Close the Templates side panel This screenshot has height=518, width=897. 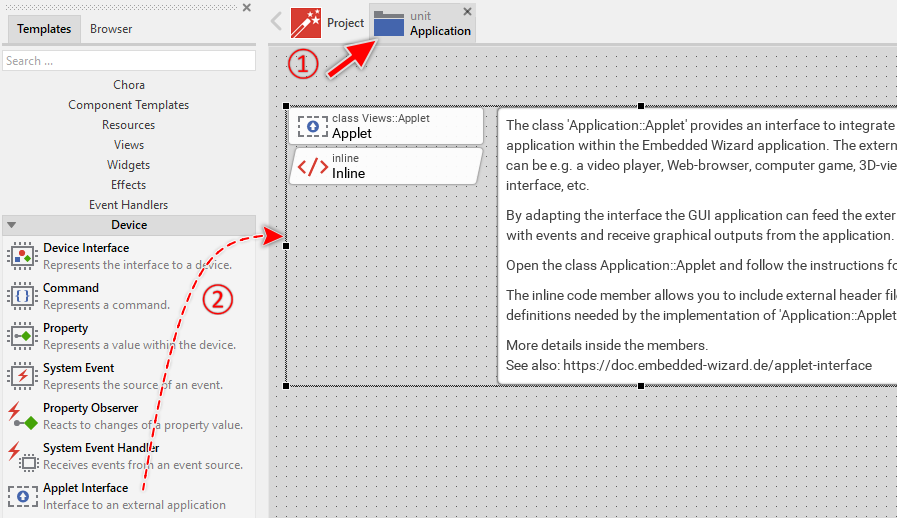pyautogui.click(x=247, y=8)
